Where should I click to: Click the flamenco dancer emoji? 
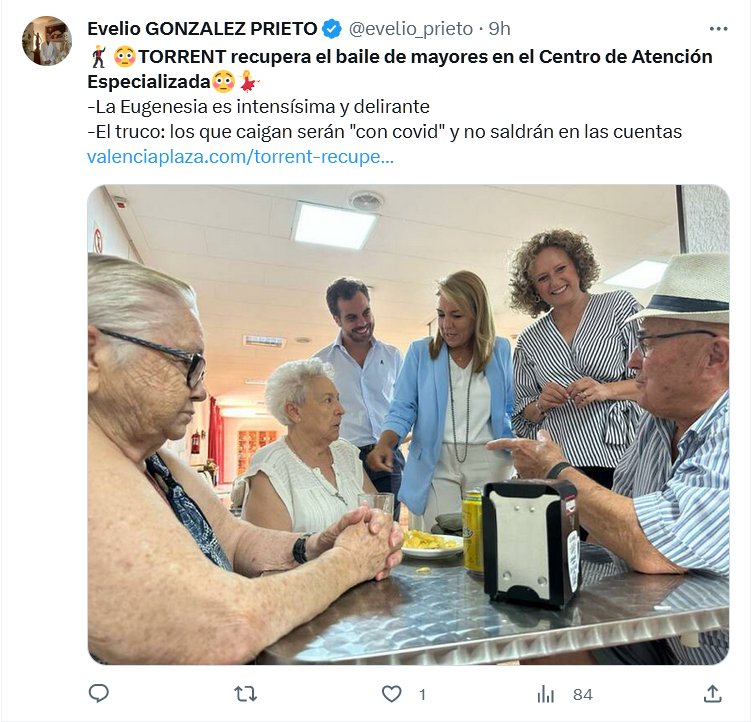[x=248, y=82]
